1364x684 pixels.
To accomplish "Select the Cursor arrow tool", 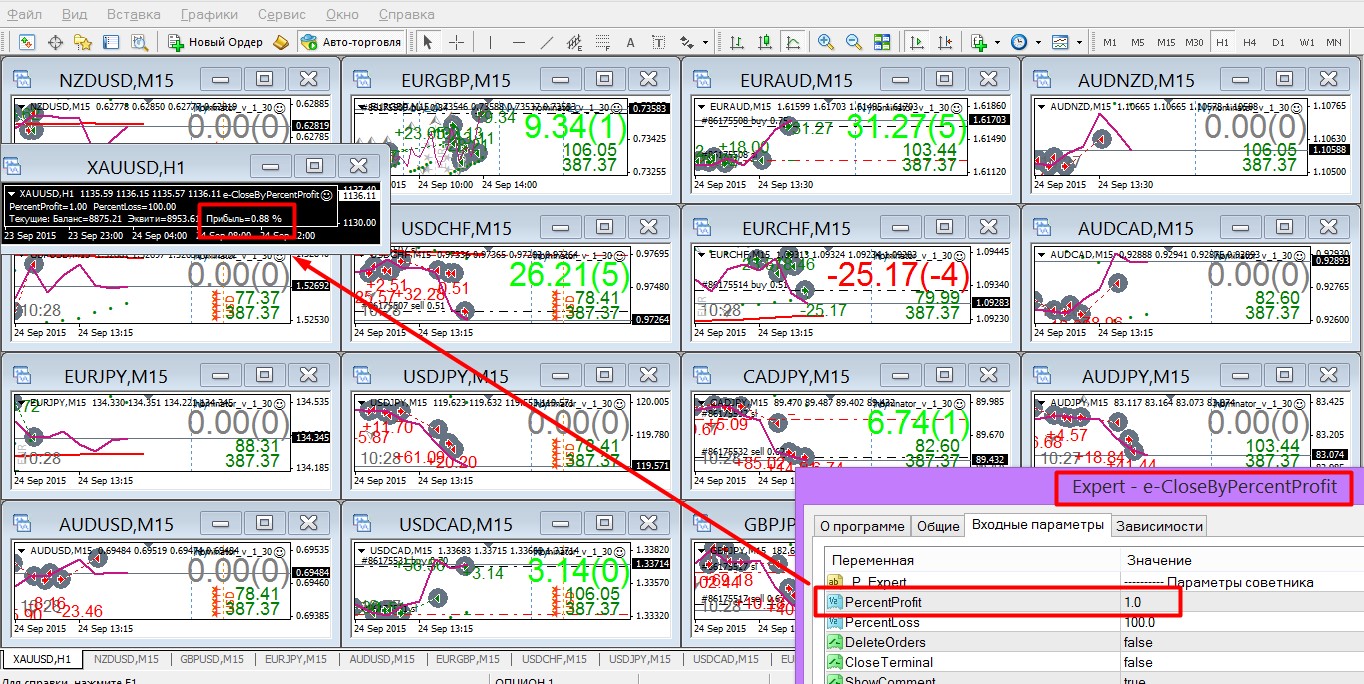I will (428, 42).
